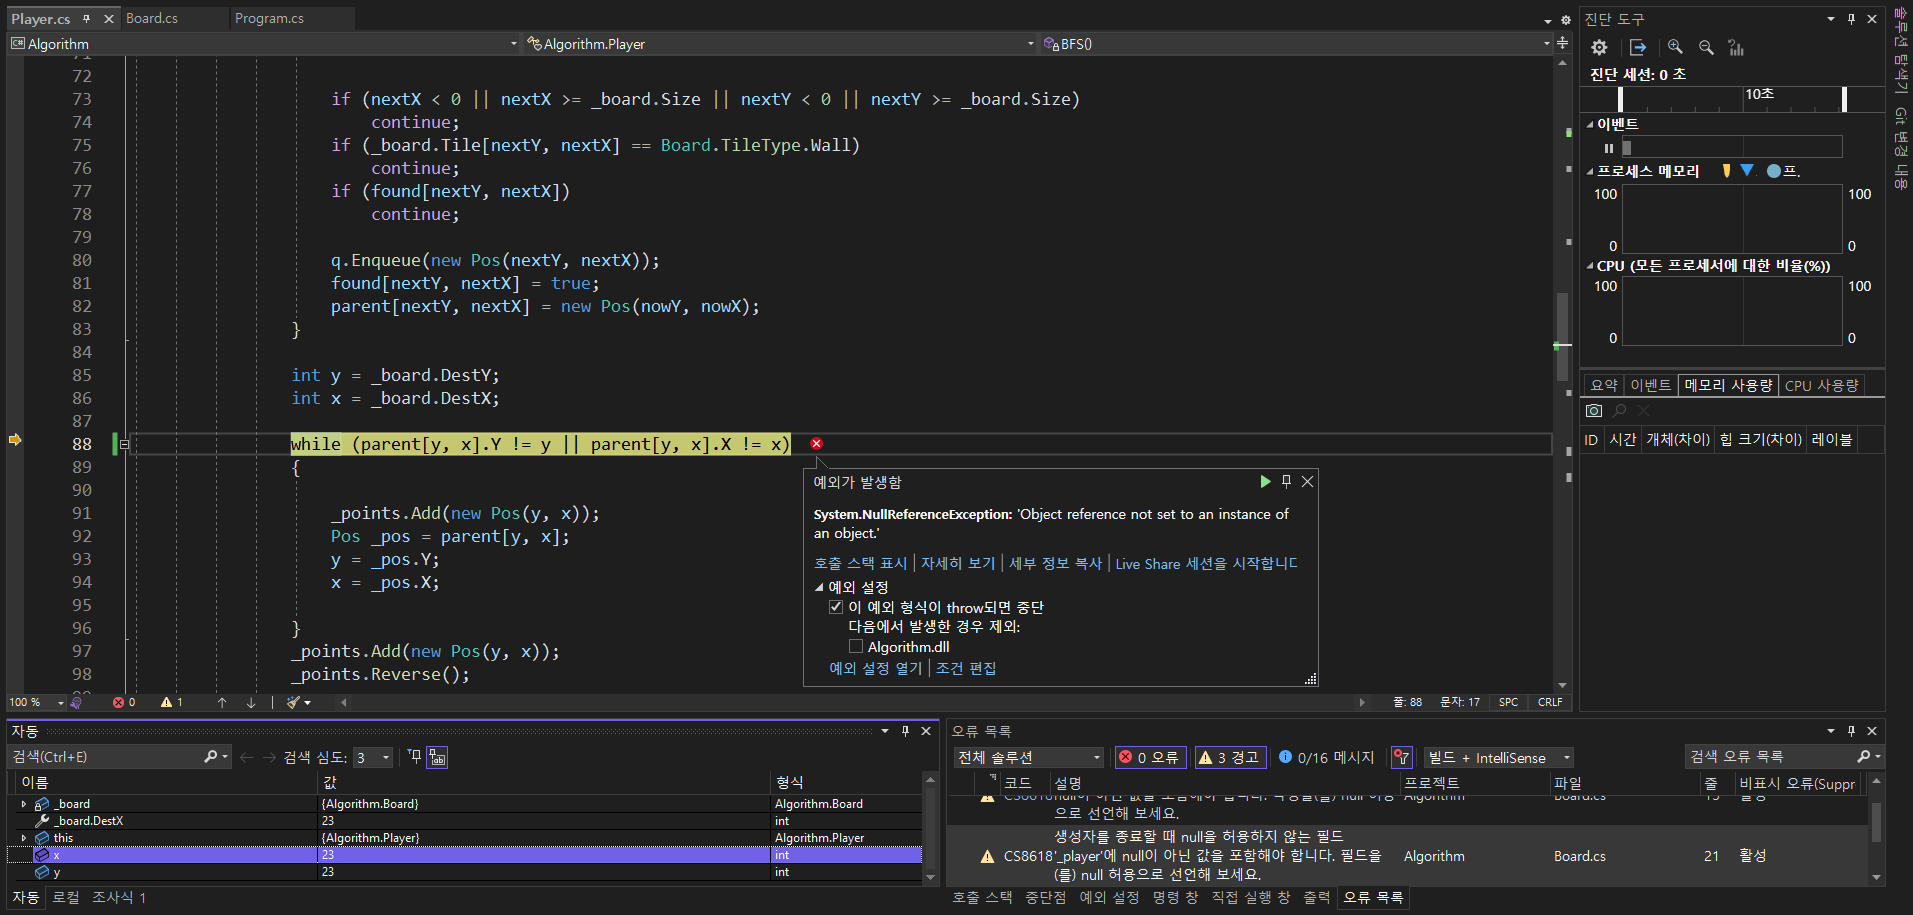The width and height of the screenshot is (1913, 915).
Task: Click the red exception error icon on line 88
Action: click(x=816, y=443)
